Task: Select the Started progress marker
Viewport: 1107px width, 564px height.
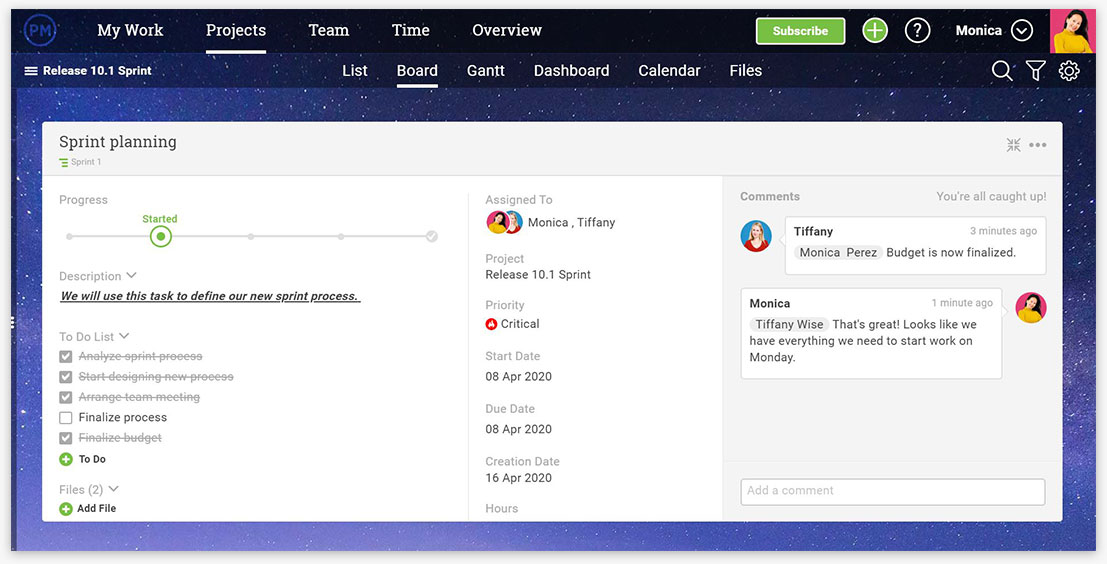Action: 161,236
